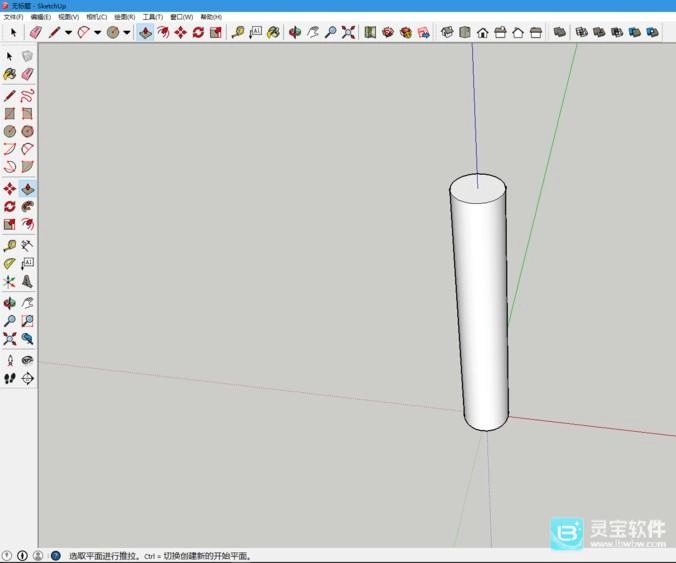Expand the circle shape dropdown arrow
This screenshot has width=676, height=563.
point(127,32)
